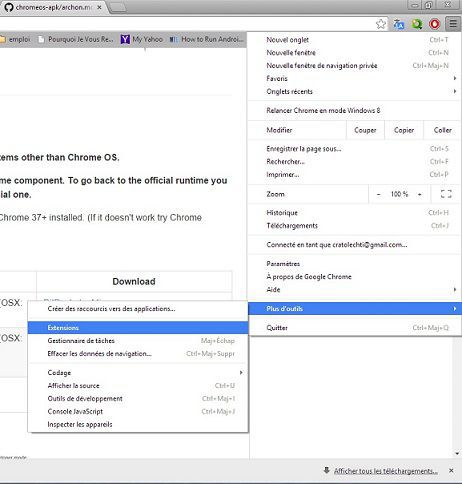Select Inspecter les appareils
Image resolution: width=462 pixels, height=484 pixels.
(x=138, y=425)
